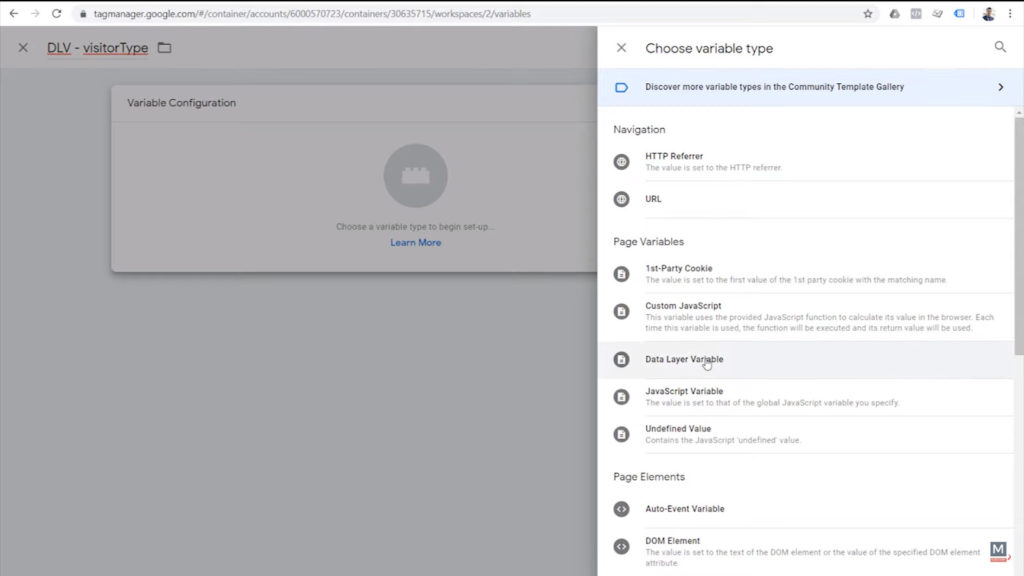Viewport: 1024px width, 576px height.
Task: Select JavaScript Variable type
Action: coord(684,392)
